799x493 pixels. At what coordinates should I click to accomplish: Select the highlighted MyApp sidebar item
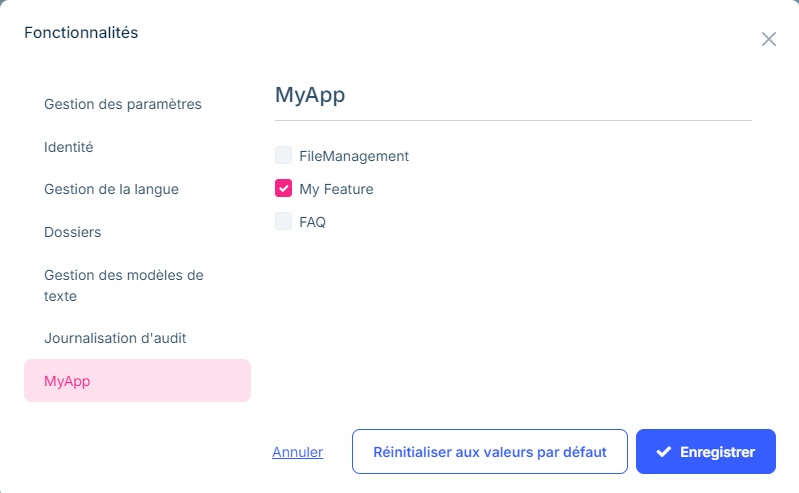pyautogui.click(x=137, y=381)
